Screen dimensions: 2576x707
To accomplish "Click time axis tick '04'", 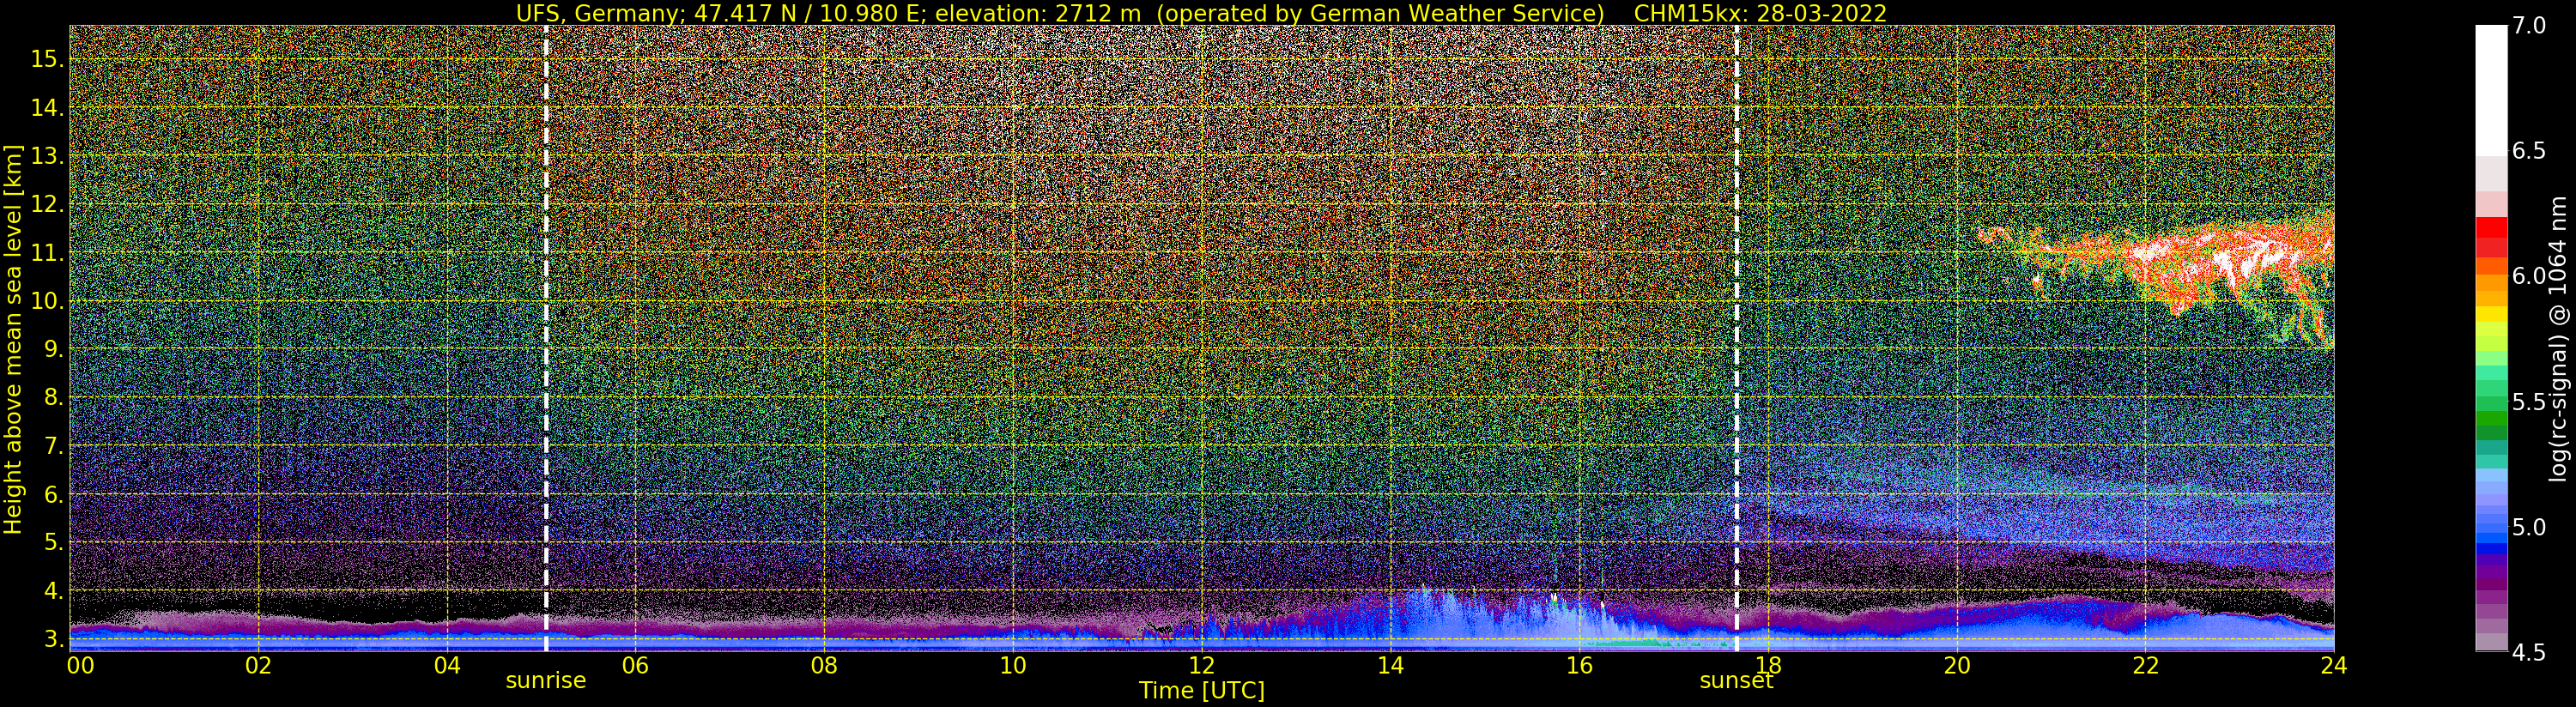I will [447, 665].
